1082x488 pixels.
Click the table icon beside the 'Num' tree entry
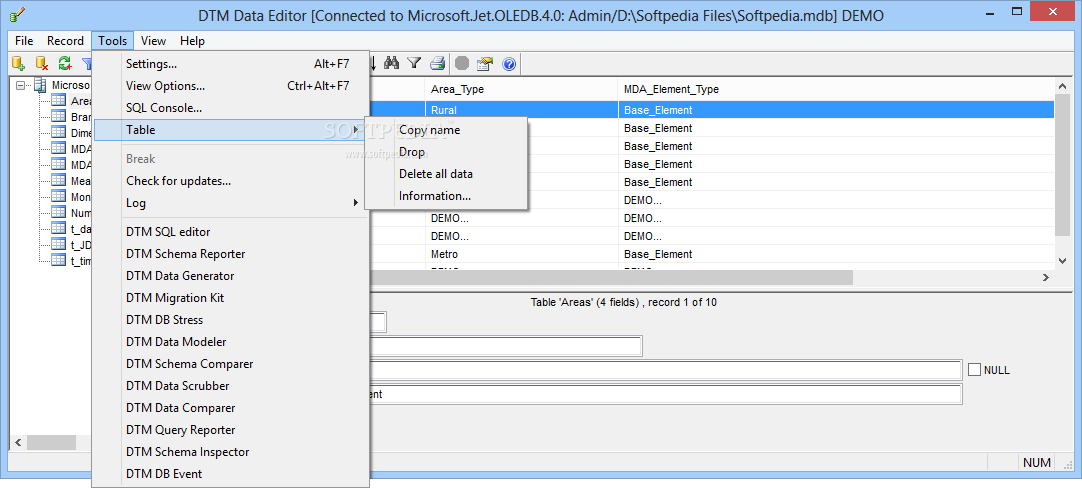tap(59, 212)
